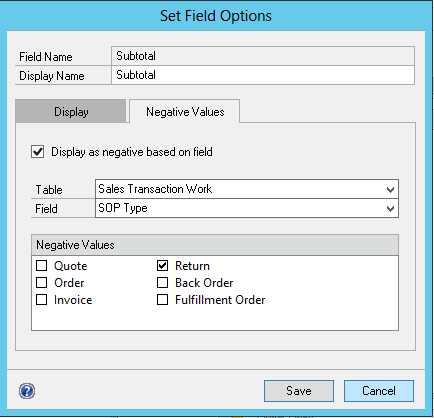434x418 pixels.
Task: Expand the Table dropdown arrow
Action: (x=390, y=190)
